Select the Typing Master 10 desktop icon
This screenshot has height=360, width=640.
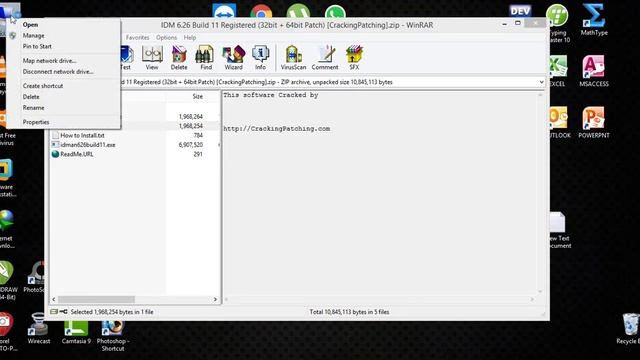click(558, 23)
